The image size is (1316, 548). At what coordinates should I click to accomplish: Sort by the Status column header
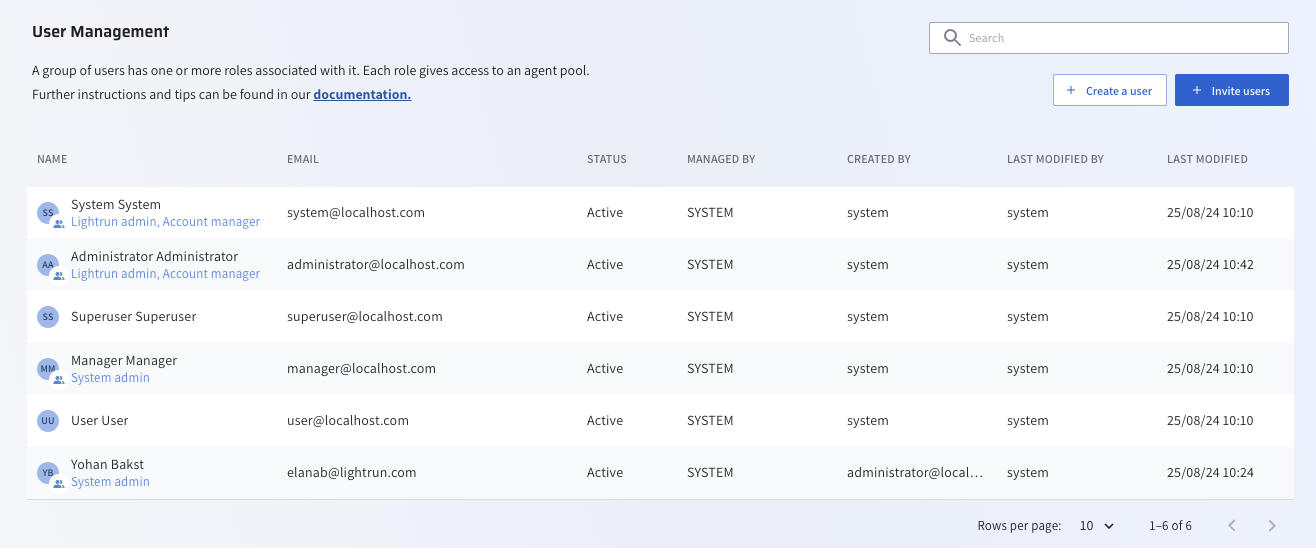pyautogui.click(x=606, y=159)
